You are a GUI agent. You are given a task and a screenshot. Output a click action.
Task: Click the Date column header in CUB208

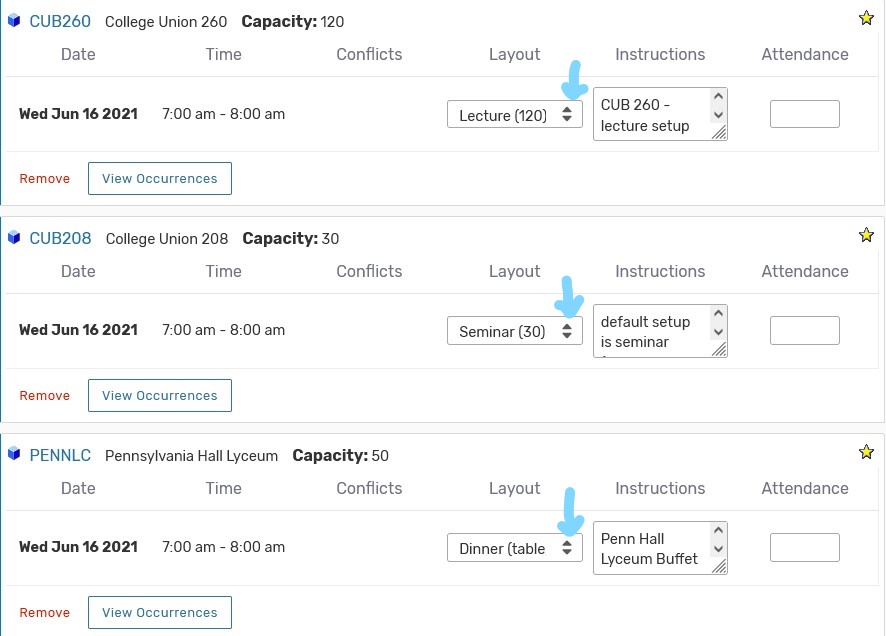point(78,271)
